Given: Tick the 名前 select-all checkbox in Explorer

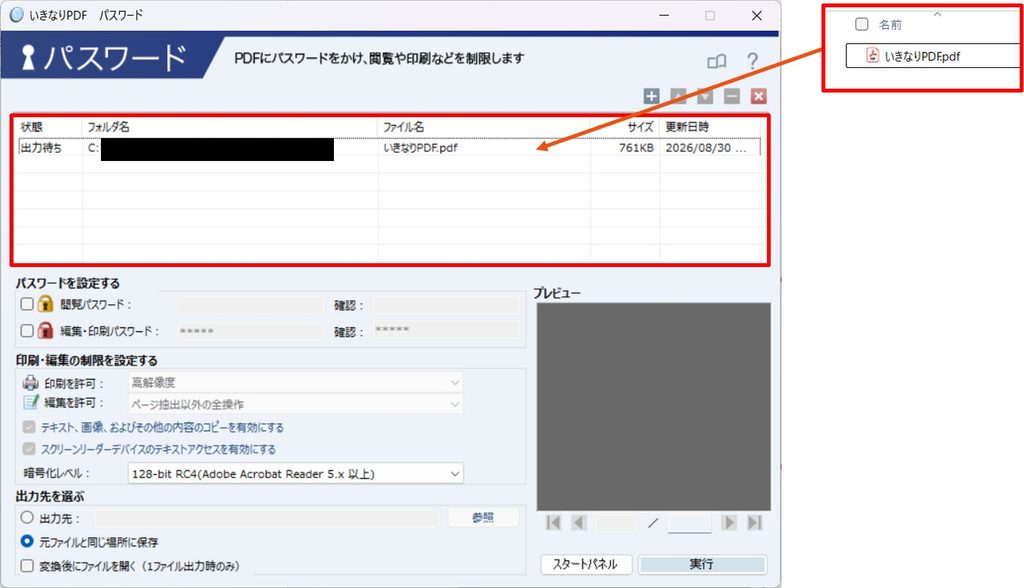Looking at the screenshot, I should click(861, 24).
